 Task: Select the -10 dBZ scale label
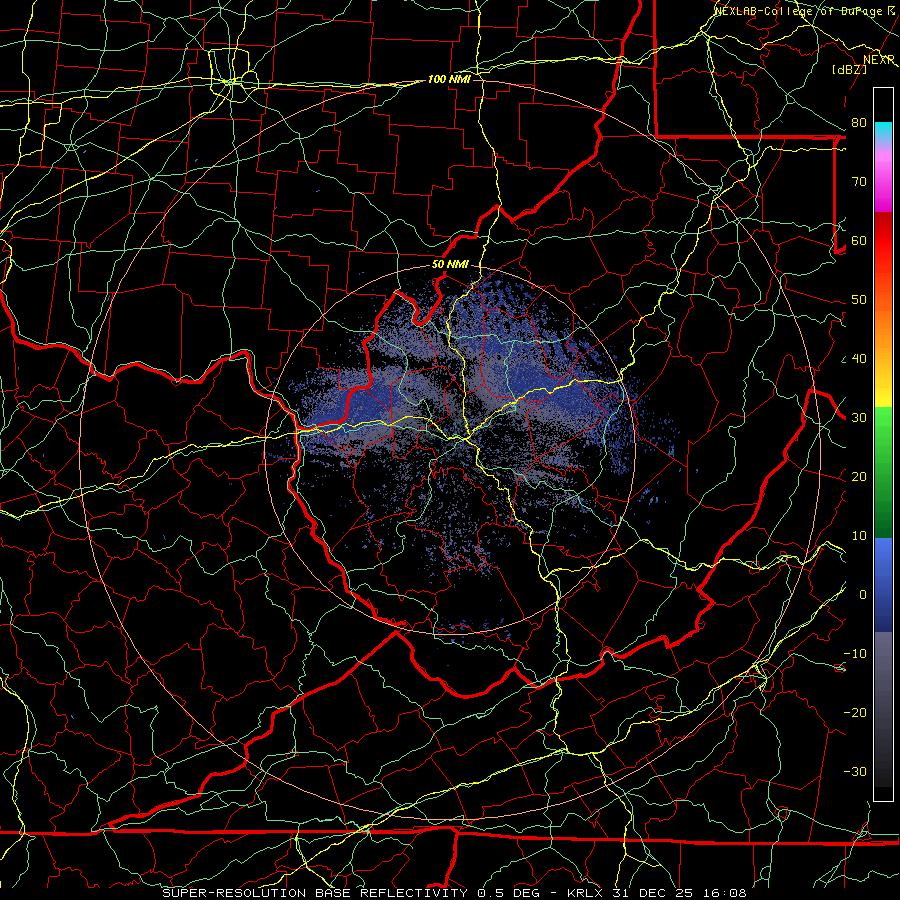click(x=855, y=654)
